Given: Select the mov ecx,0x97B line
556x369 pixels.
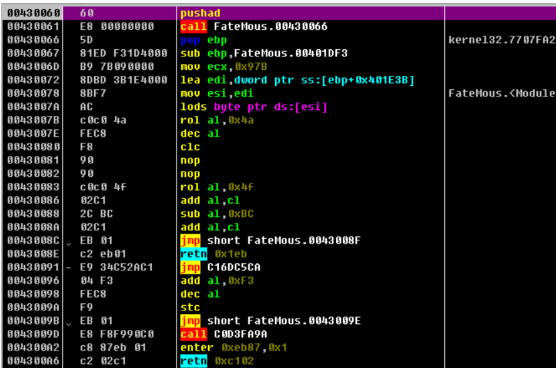Looking at the screenshot, I should (x=224, y=67).
